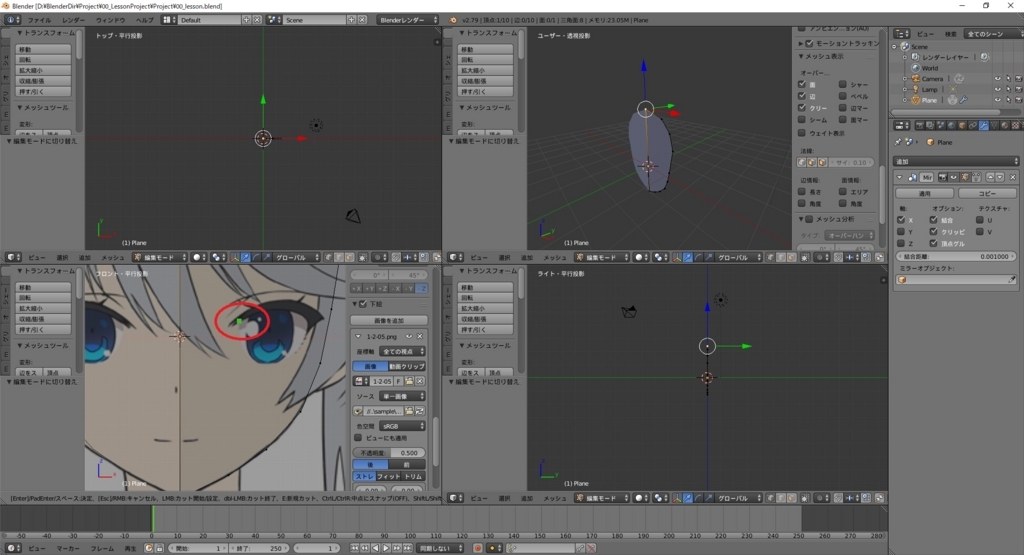Add a new scene with plus

[x=351, y=20]
